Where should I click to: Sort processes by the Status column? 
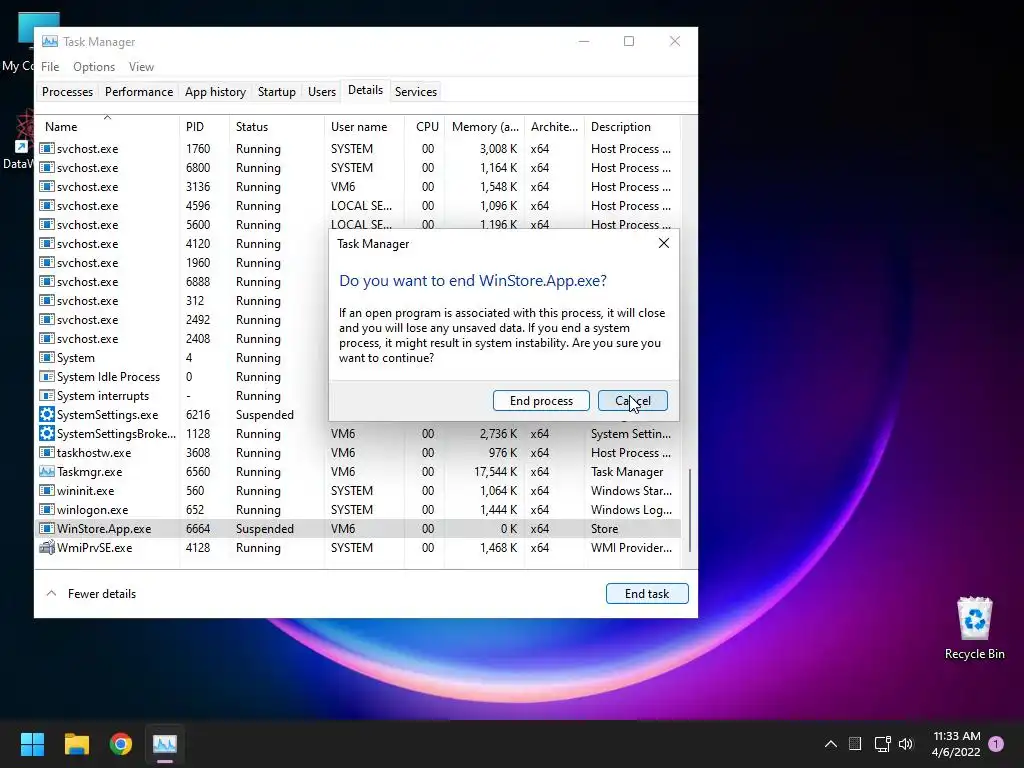(x=276, y=127)
